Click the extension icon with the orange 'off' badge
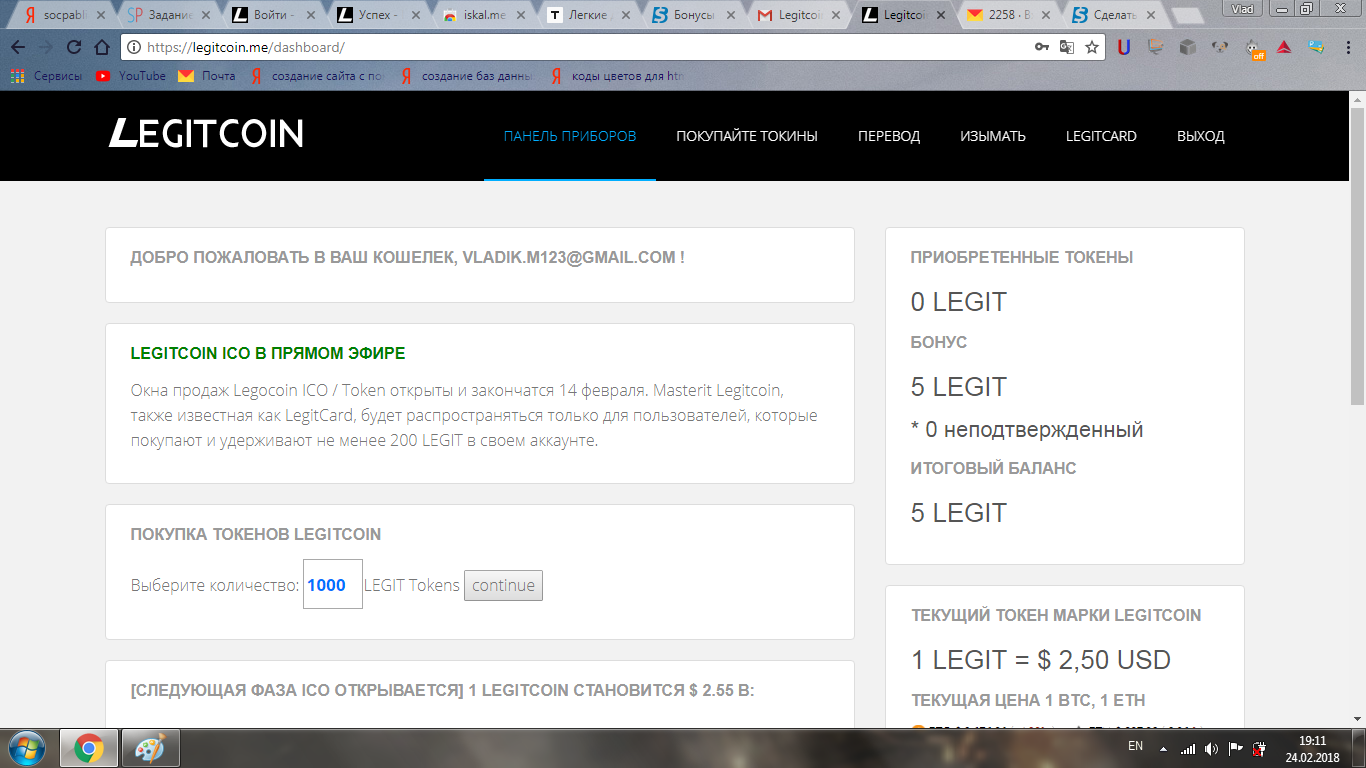This screenshot has width=1366, height=768. pos(1253,48)
